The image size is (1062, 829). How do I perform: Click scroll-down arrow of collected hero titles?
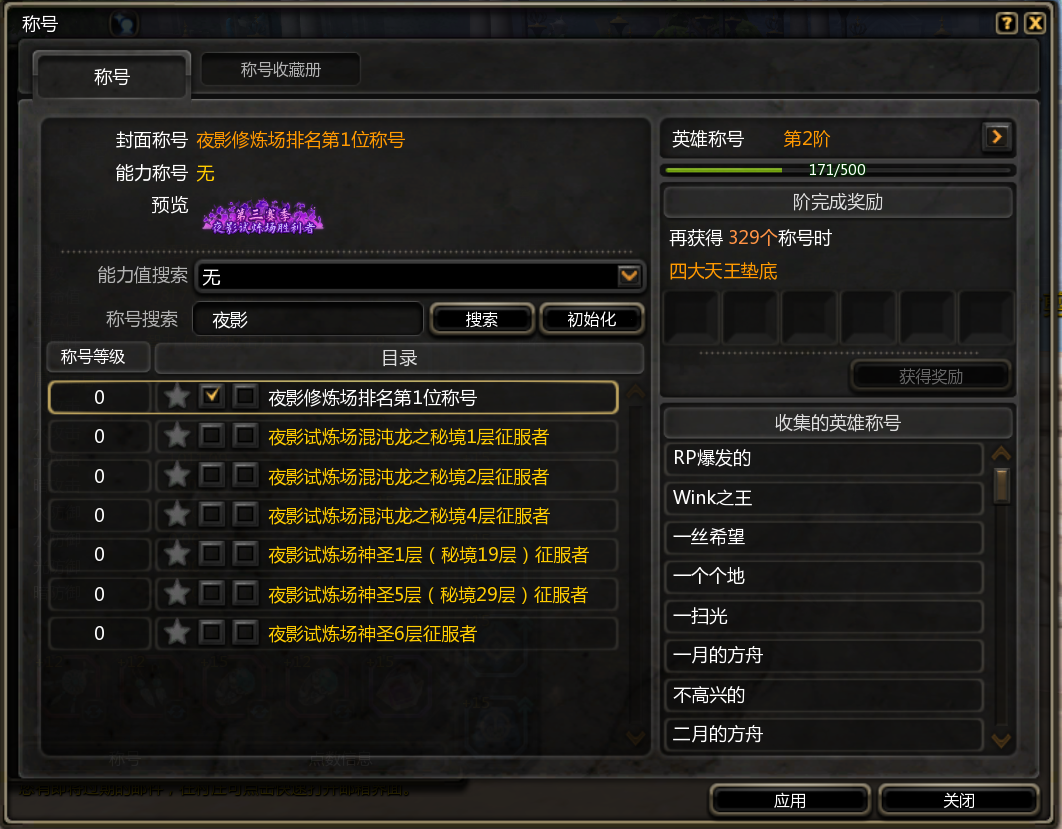(x=1001, y=740)
